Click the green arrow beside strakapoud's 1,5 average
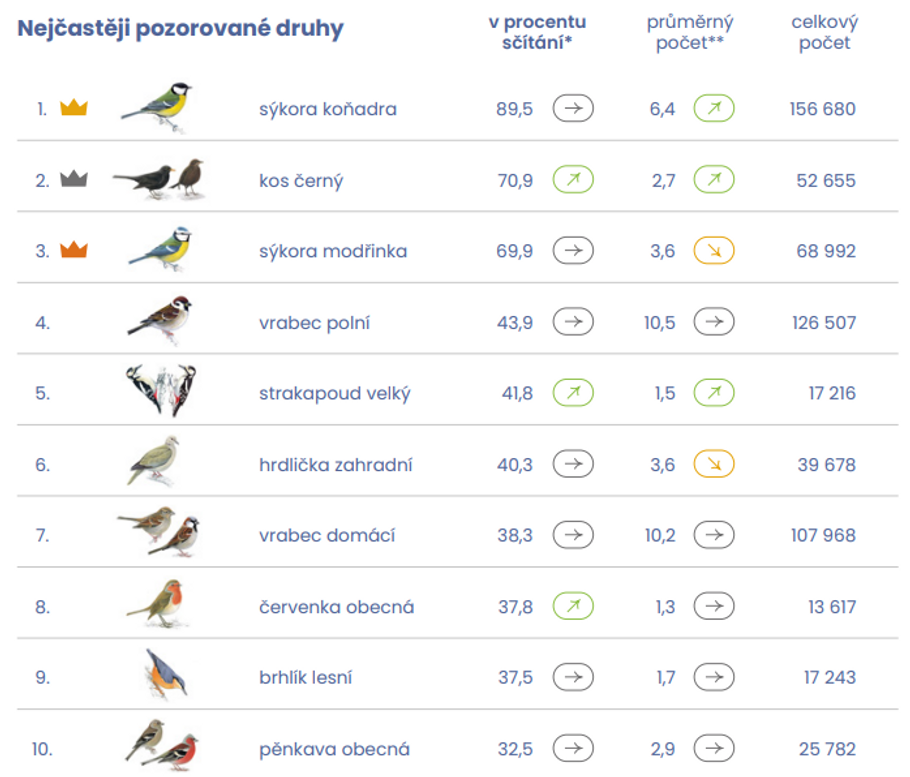 point(714,393)
